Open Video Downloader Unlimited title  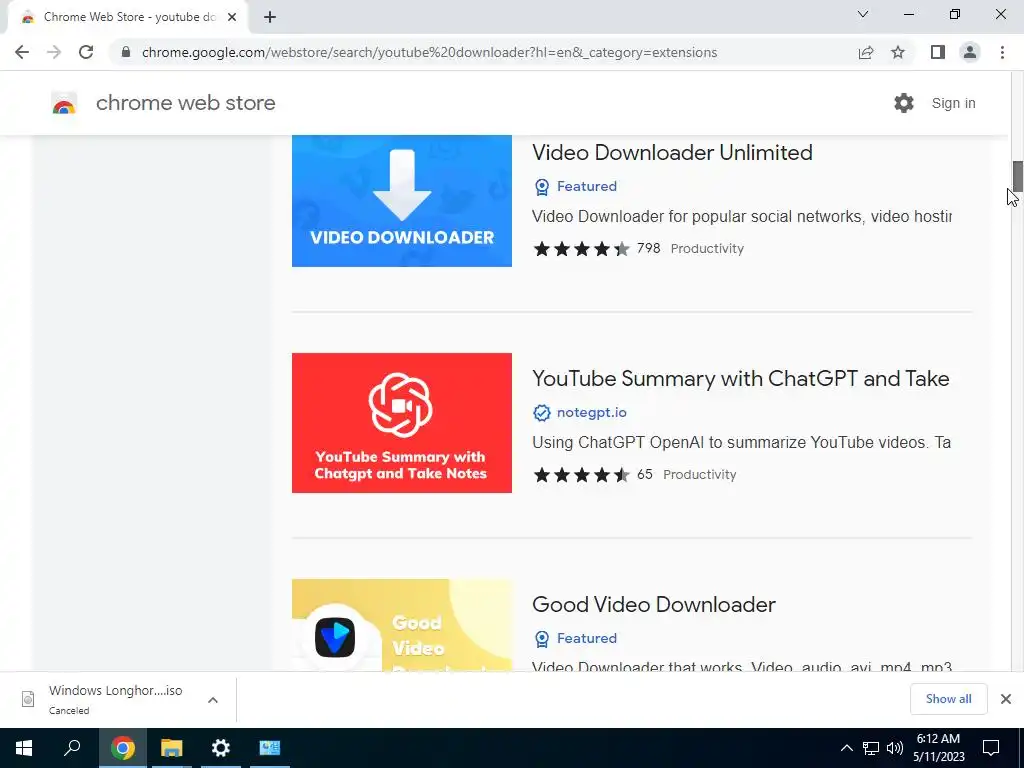coord(672,153)
